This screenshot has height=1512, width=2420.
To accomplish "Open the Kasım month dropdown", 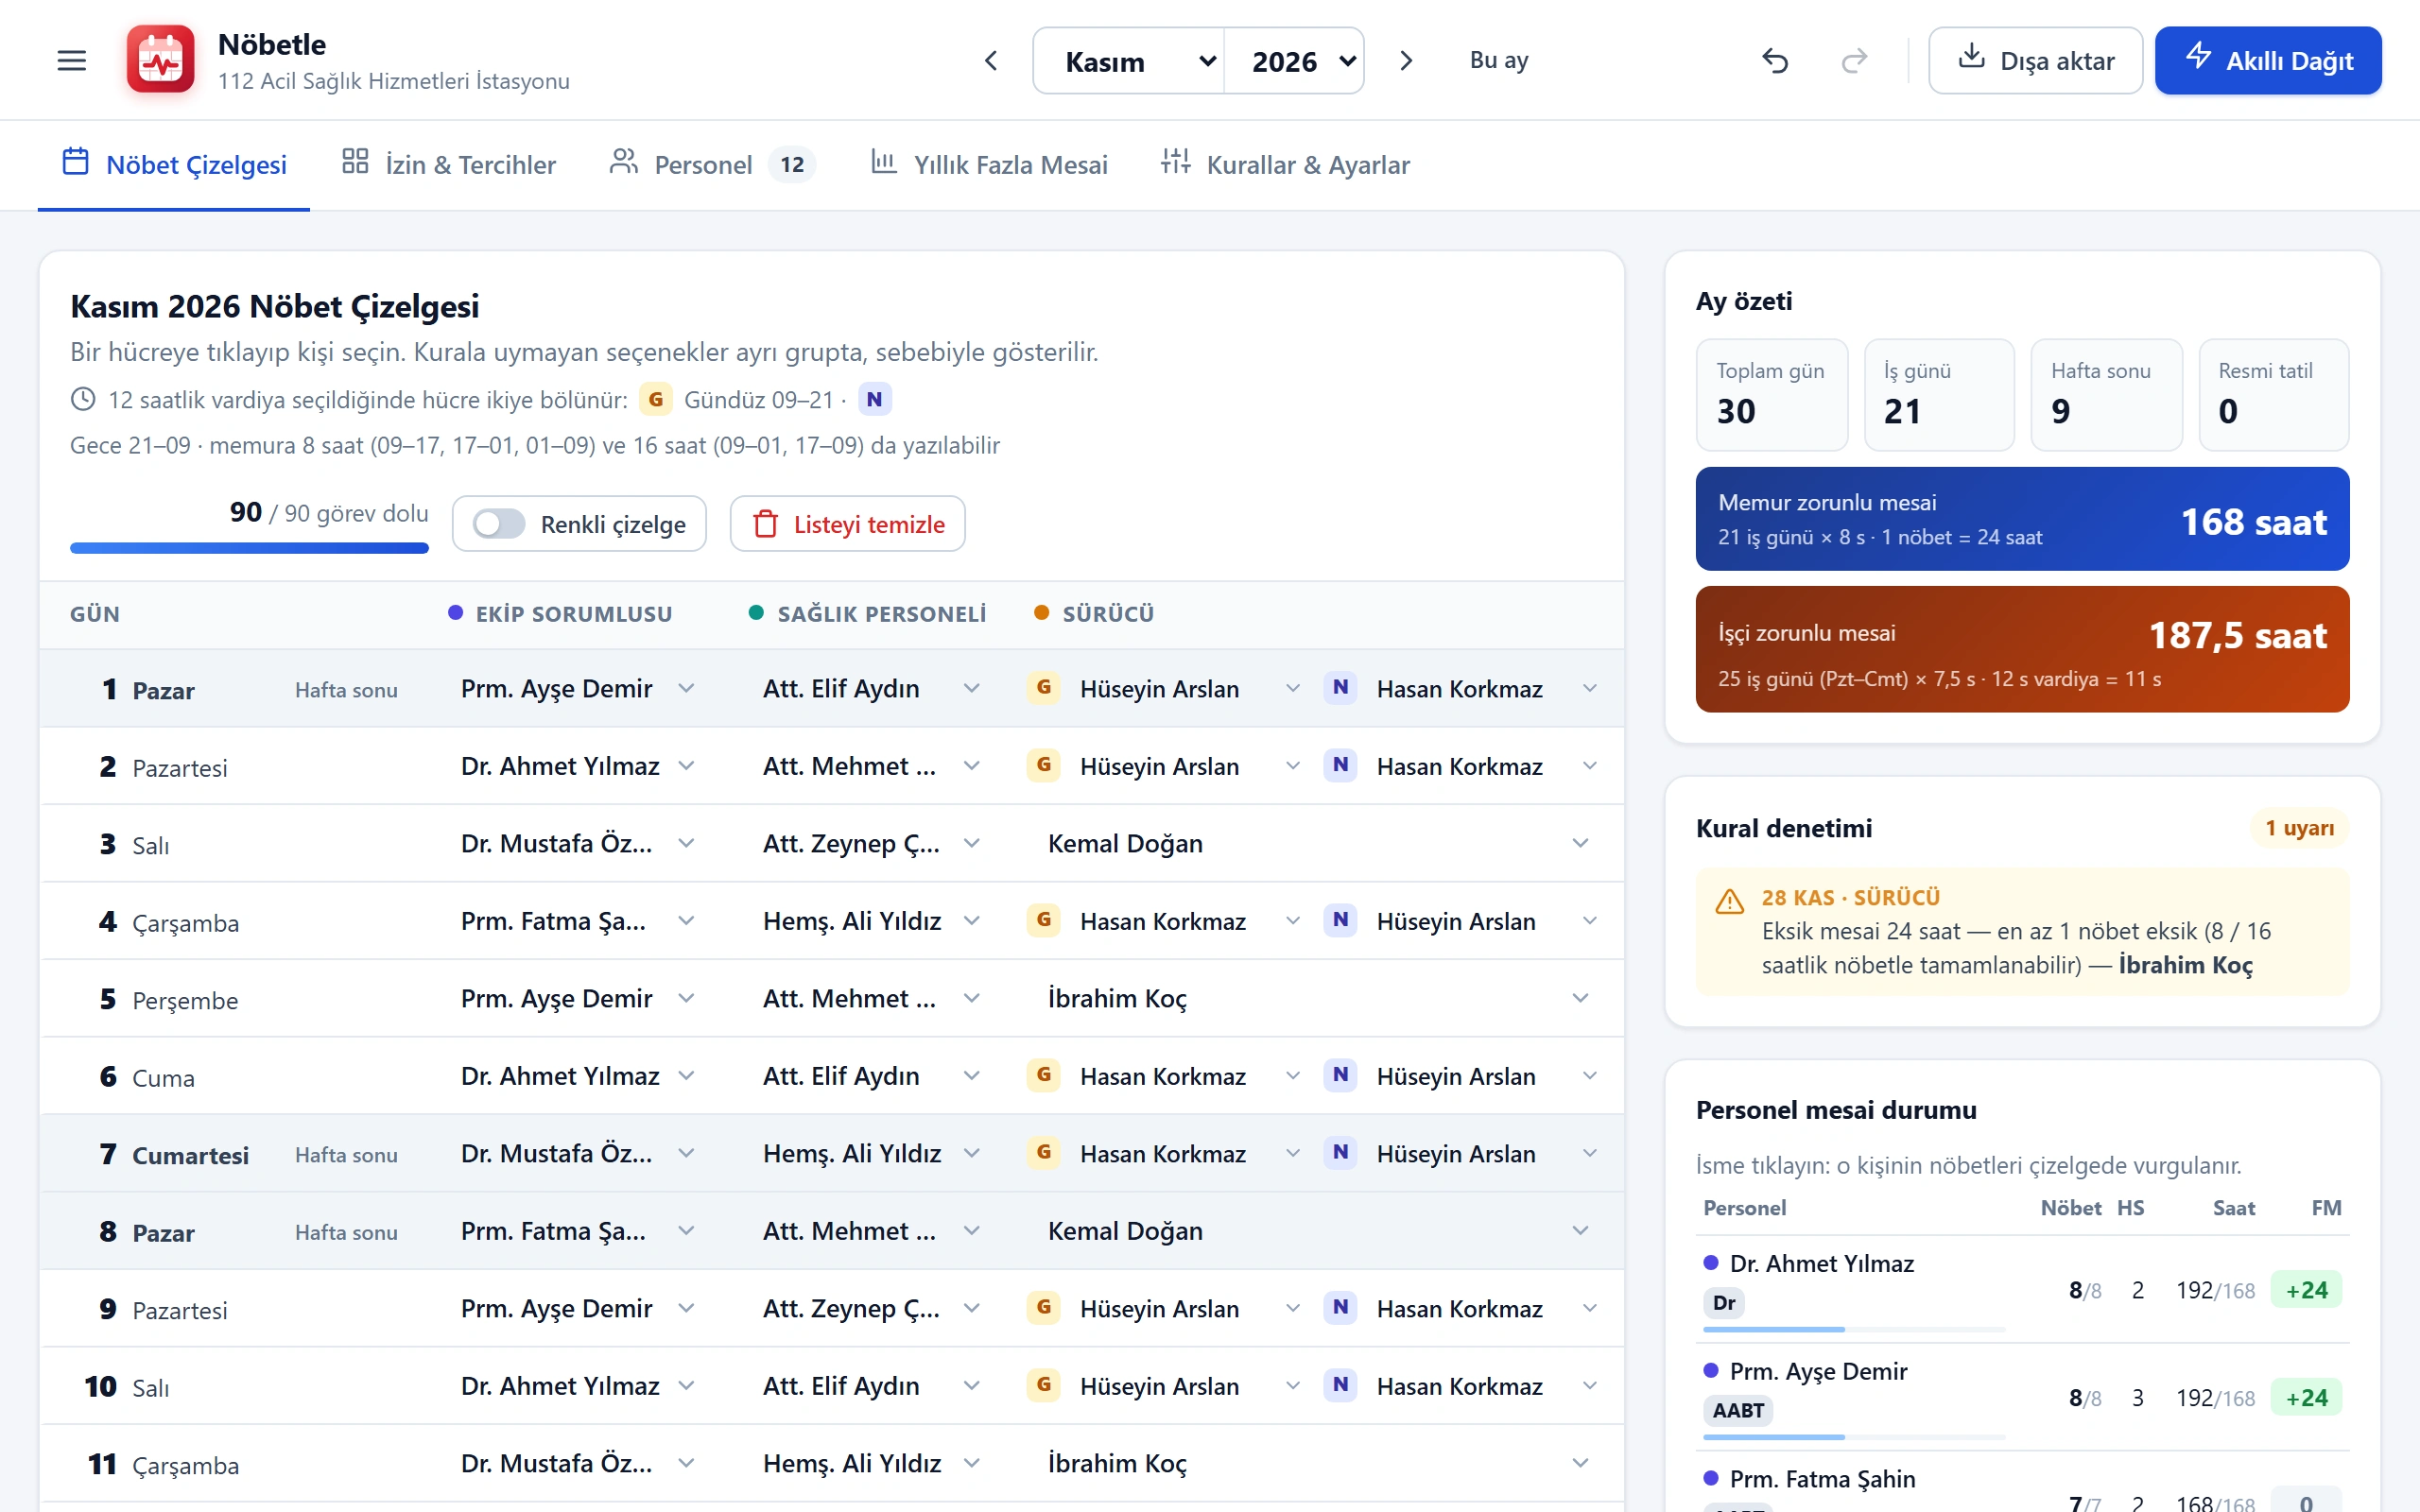I will point(1128,61).
